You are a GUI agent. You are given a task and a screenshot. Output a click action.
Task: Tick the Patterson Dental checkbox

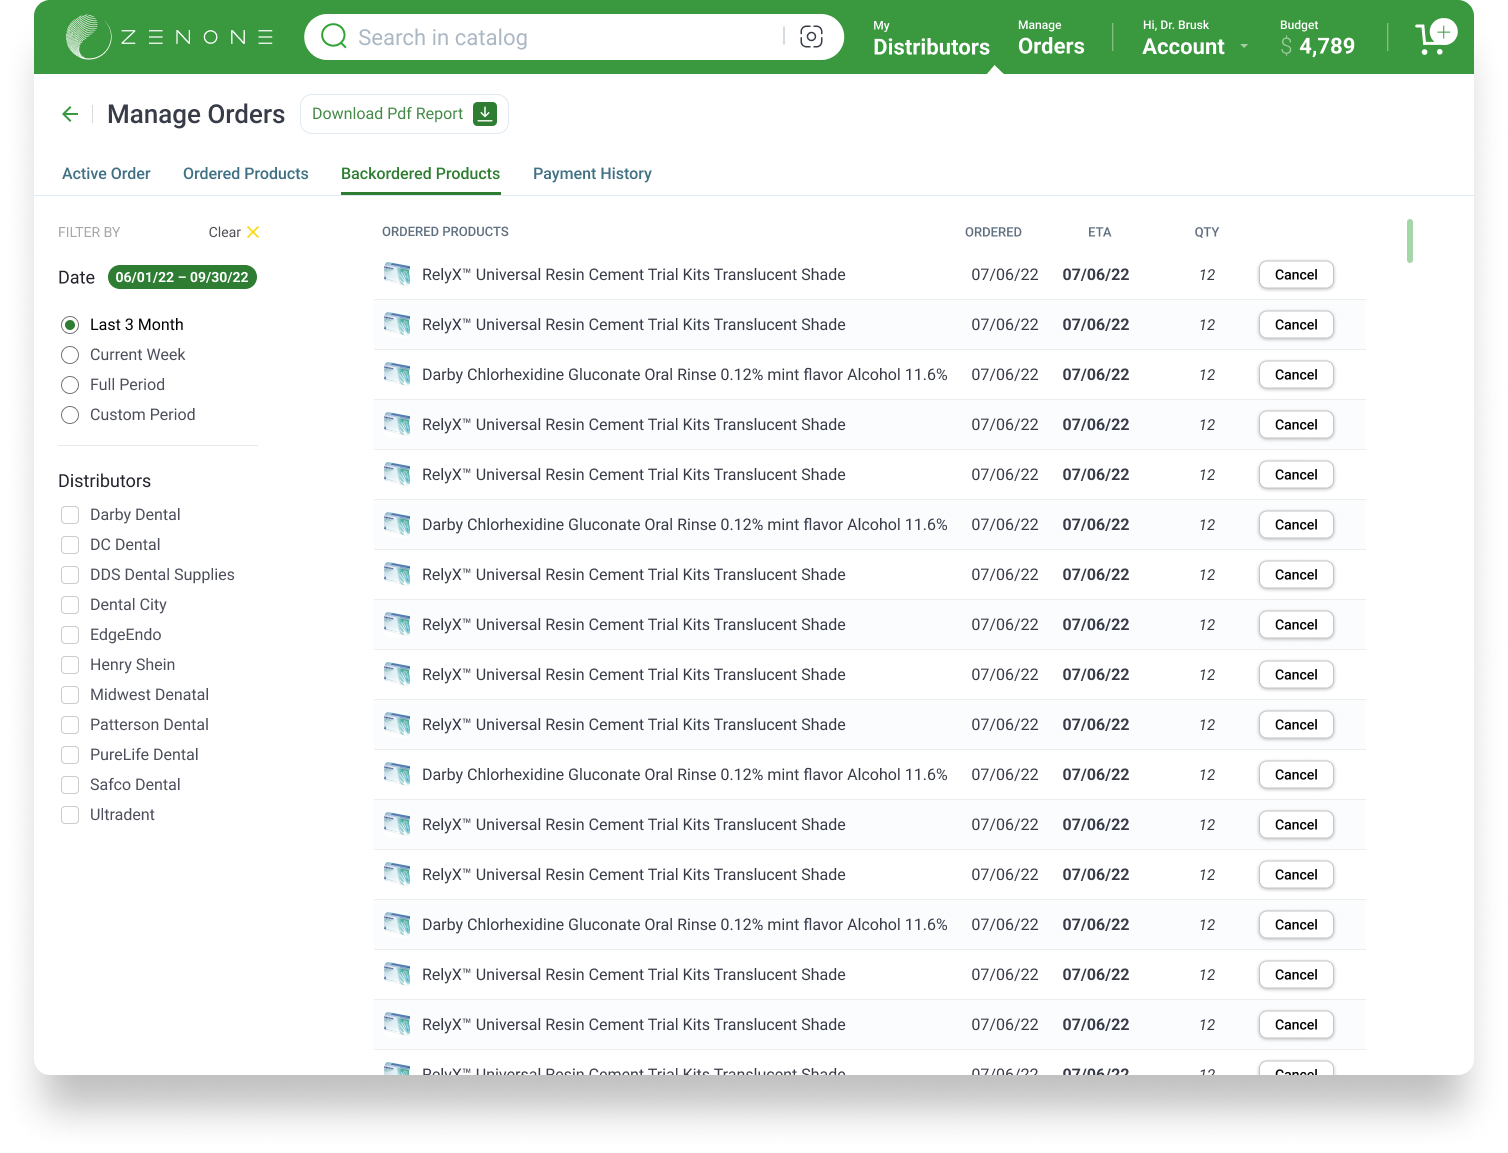point(70,725)
